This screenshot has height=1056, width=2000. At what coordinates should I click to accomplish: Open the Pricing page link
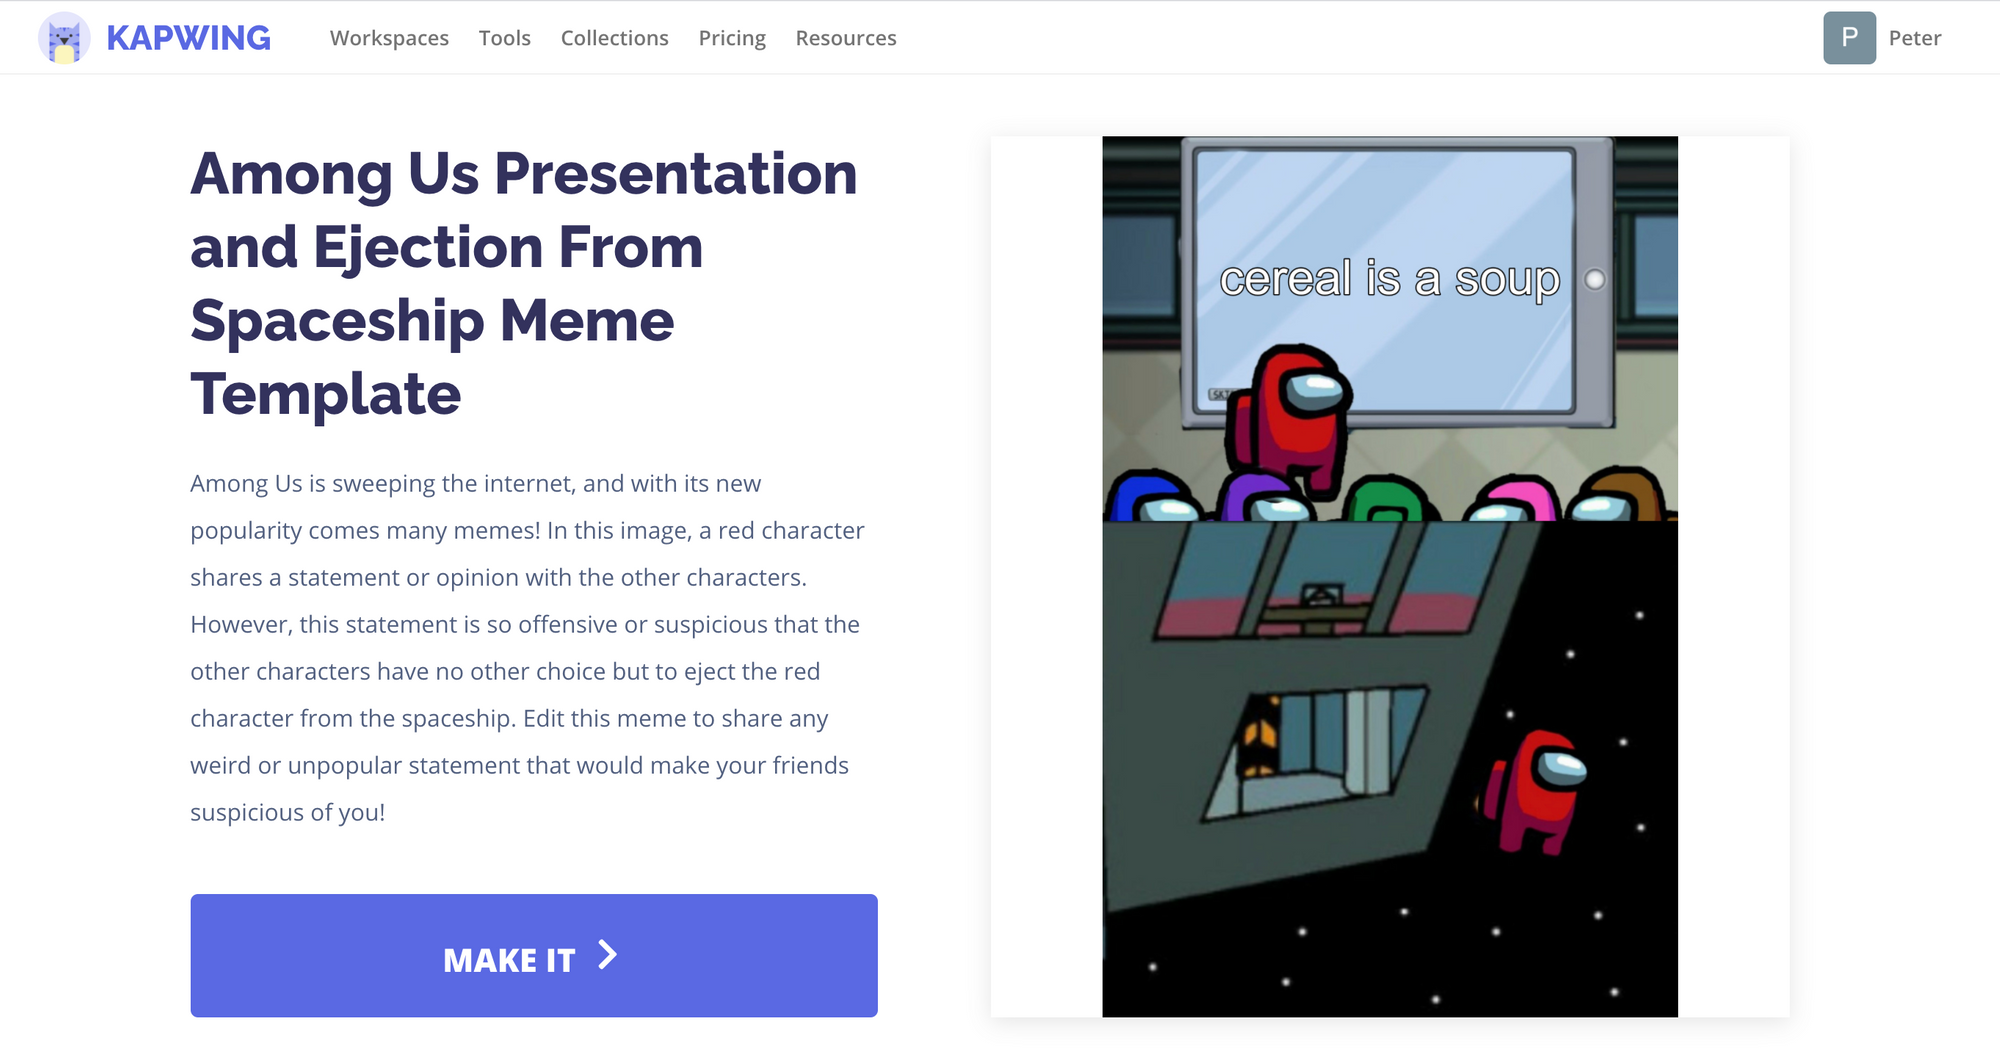[732, 38]
